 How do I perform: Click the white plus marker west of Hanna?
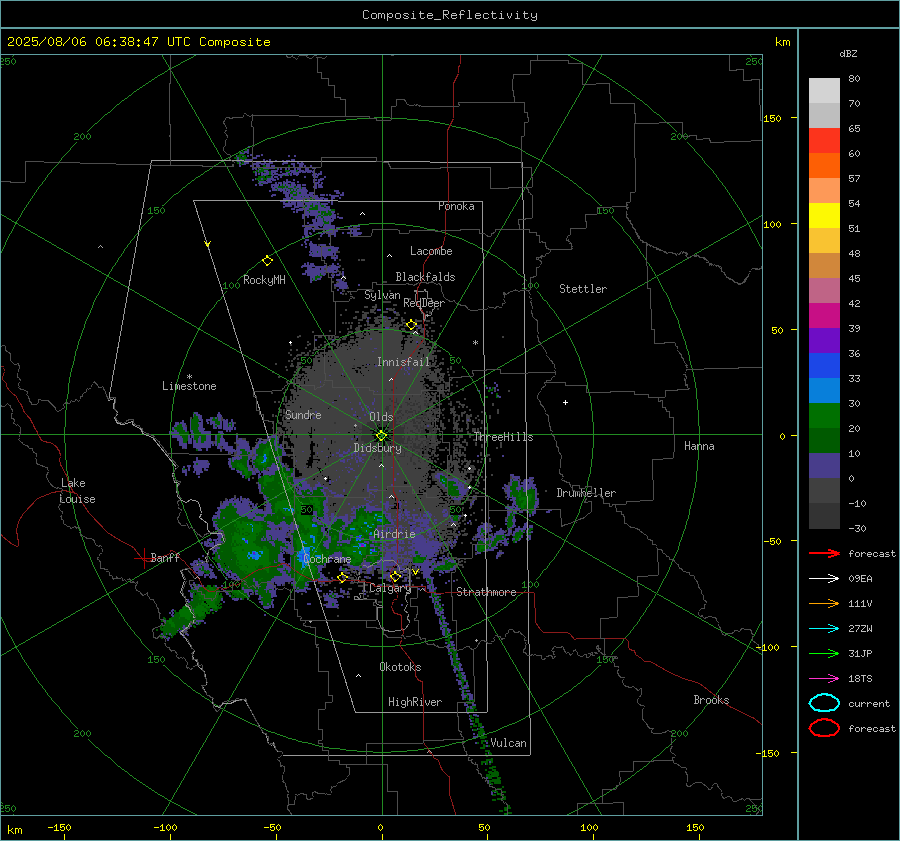(x=565, y=402)
